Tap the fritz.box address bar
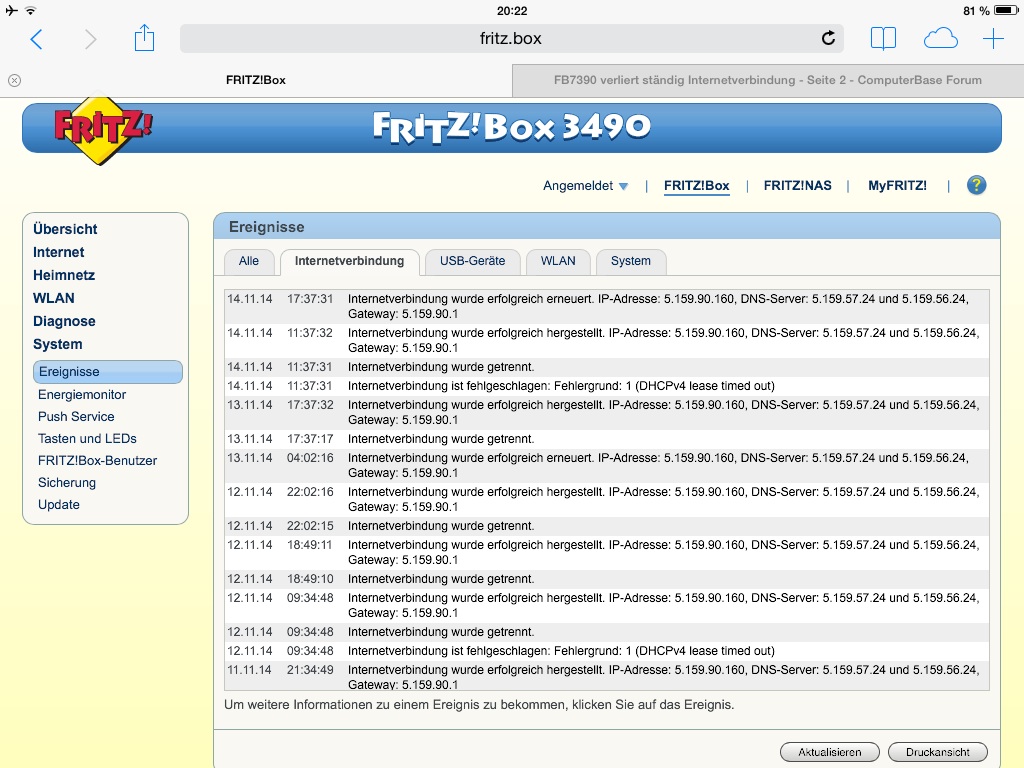Screen dimensions: 1024x768 511,39
